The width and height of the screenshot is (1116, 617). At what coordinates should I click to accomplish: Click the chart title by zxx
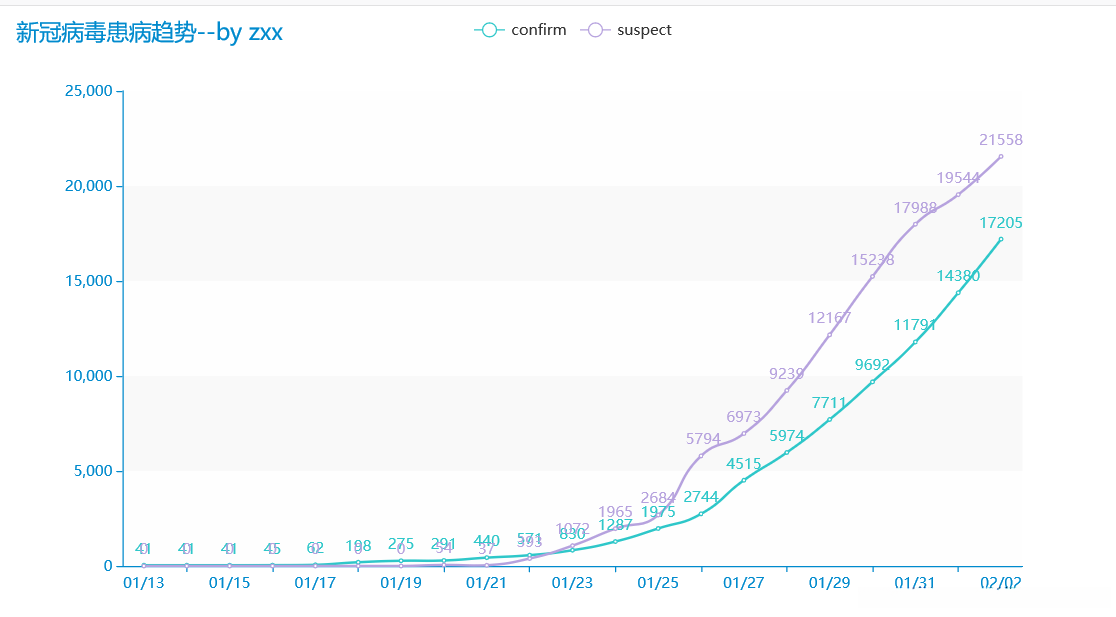[149, 32]
